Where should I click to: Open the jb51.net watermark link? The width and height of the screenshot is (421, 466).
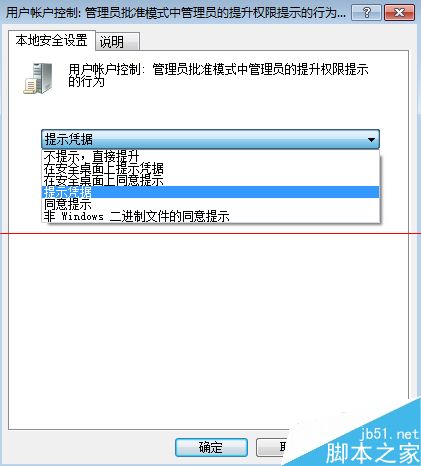(389, 434)
